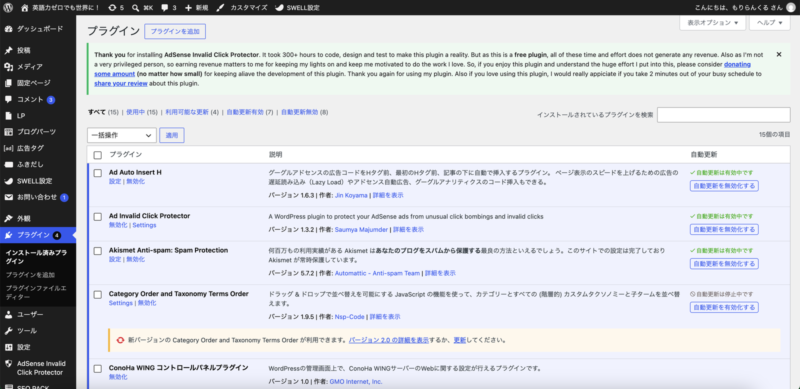This screenshot has height=389, width=800.
Task: Click the プラグインを追加 button beside the title
Action: pos(175,31)
